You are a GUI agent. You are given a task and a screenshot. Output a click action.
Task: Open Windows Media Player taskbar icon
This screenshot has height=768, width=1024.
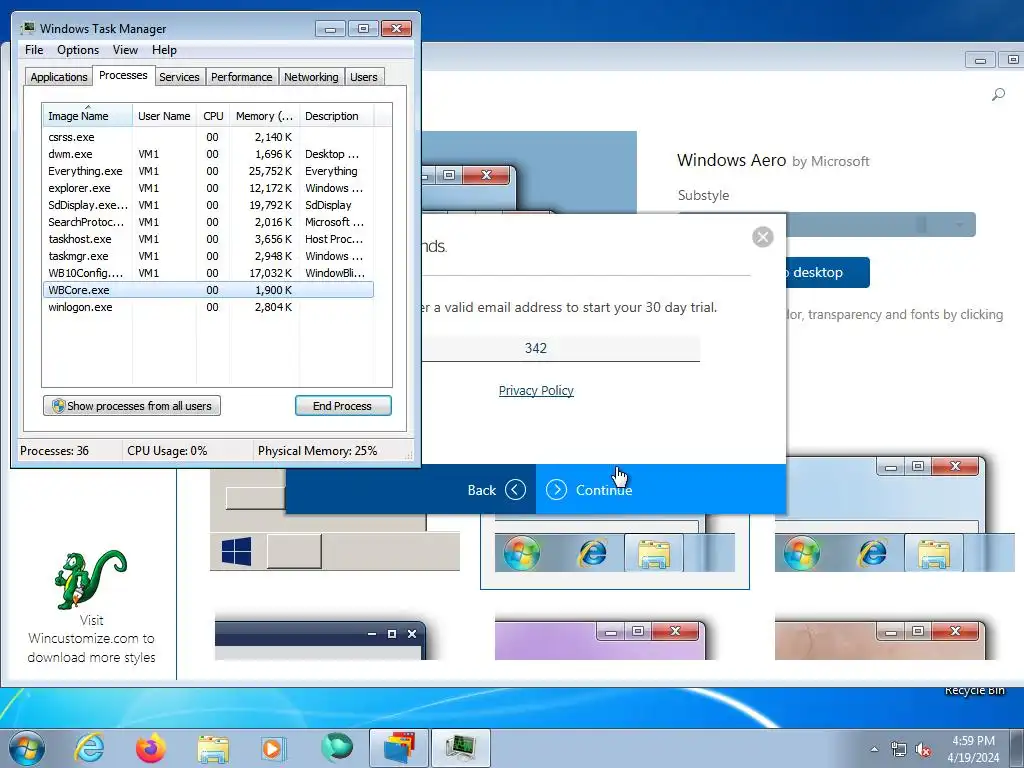point(273,748)
